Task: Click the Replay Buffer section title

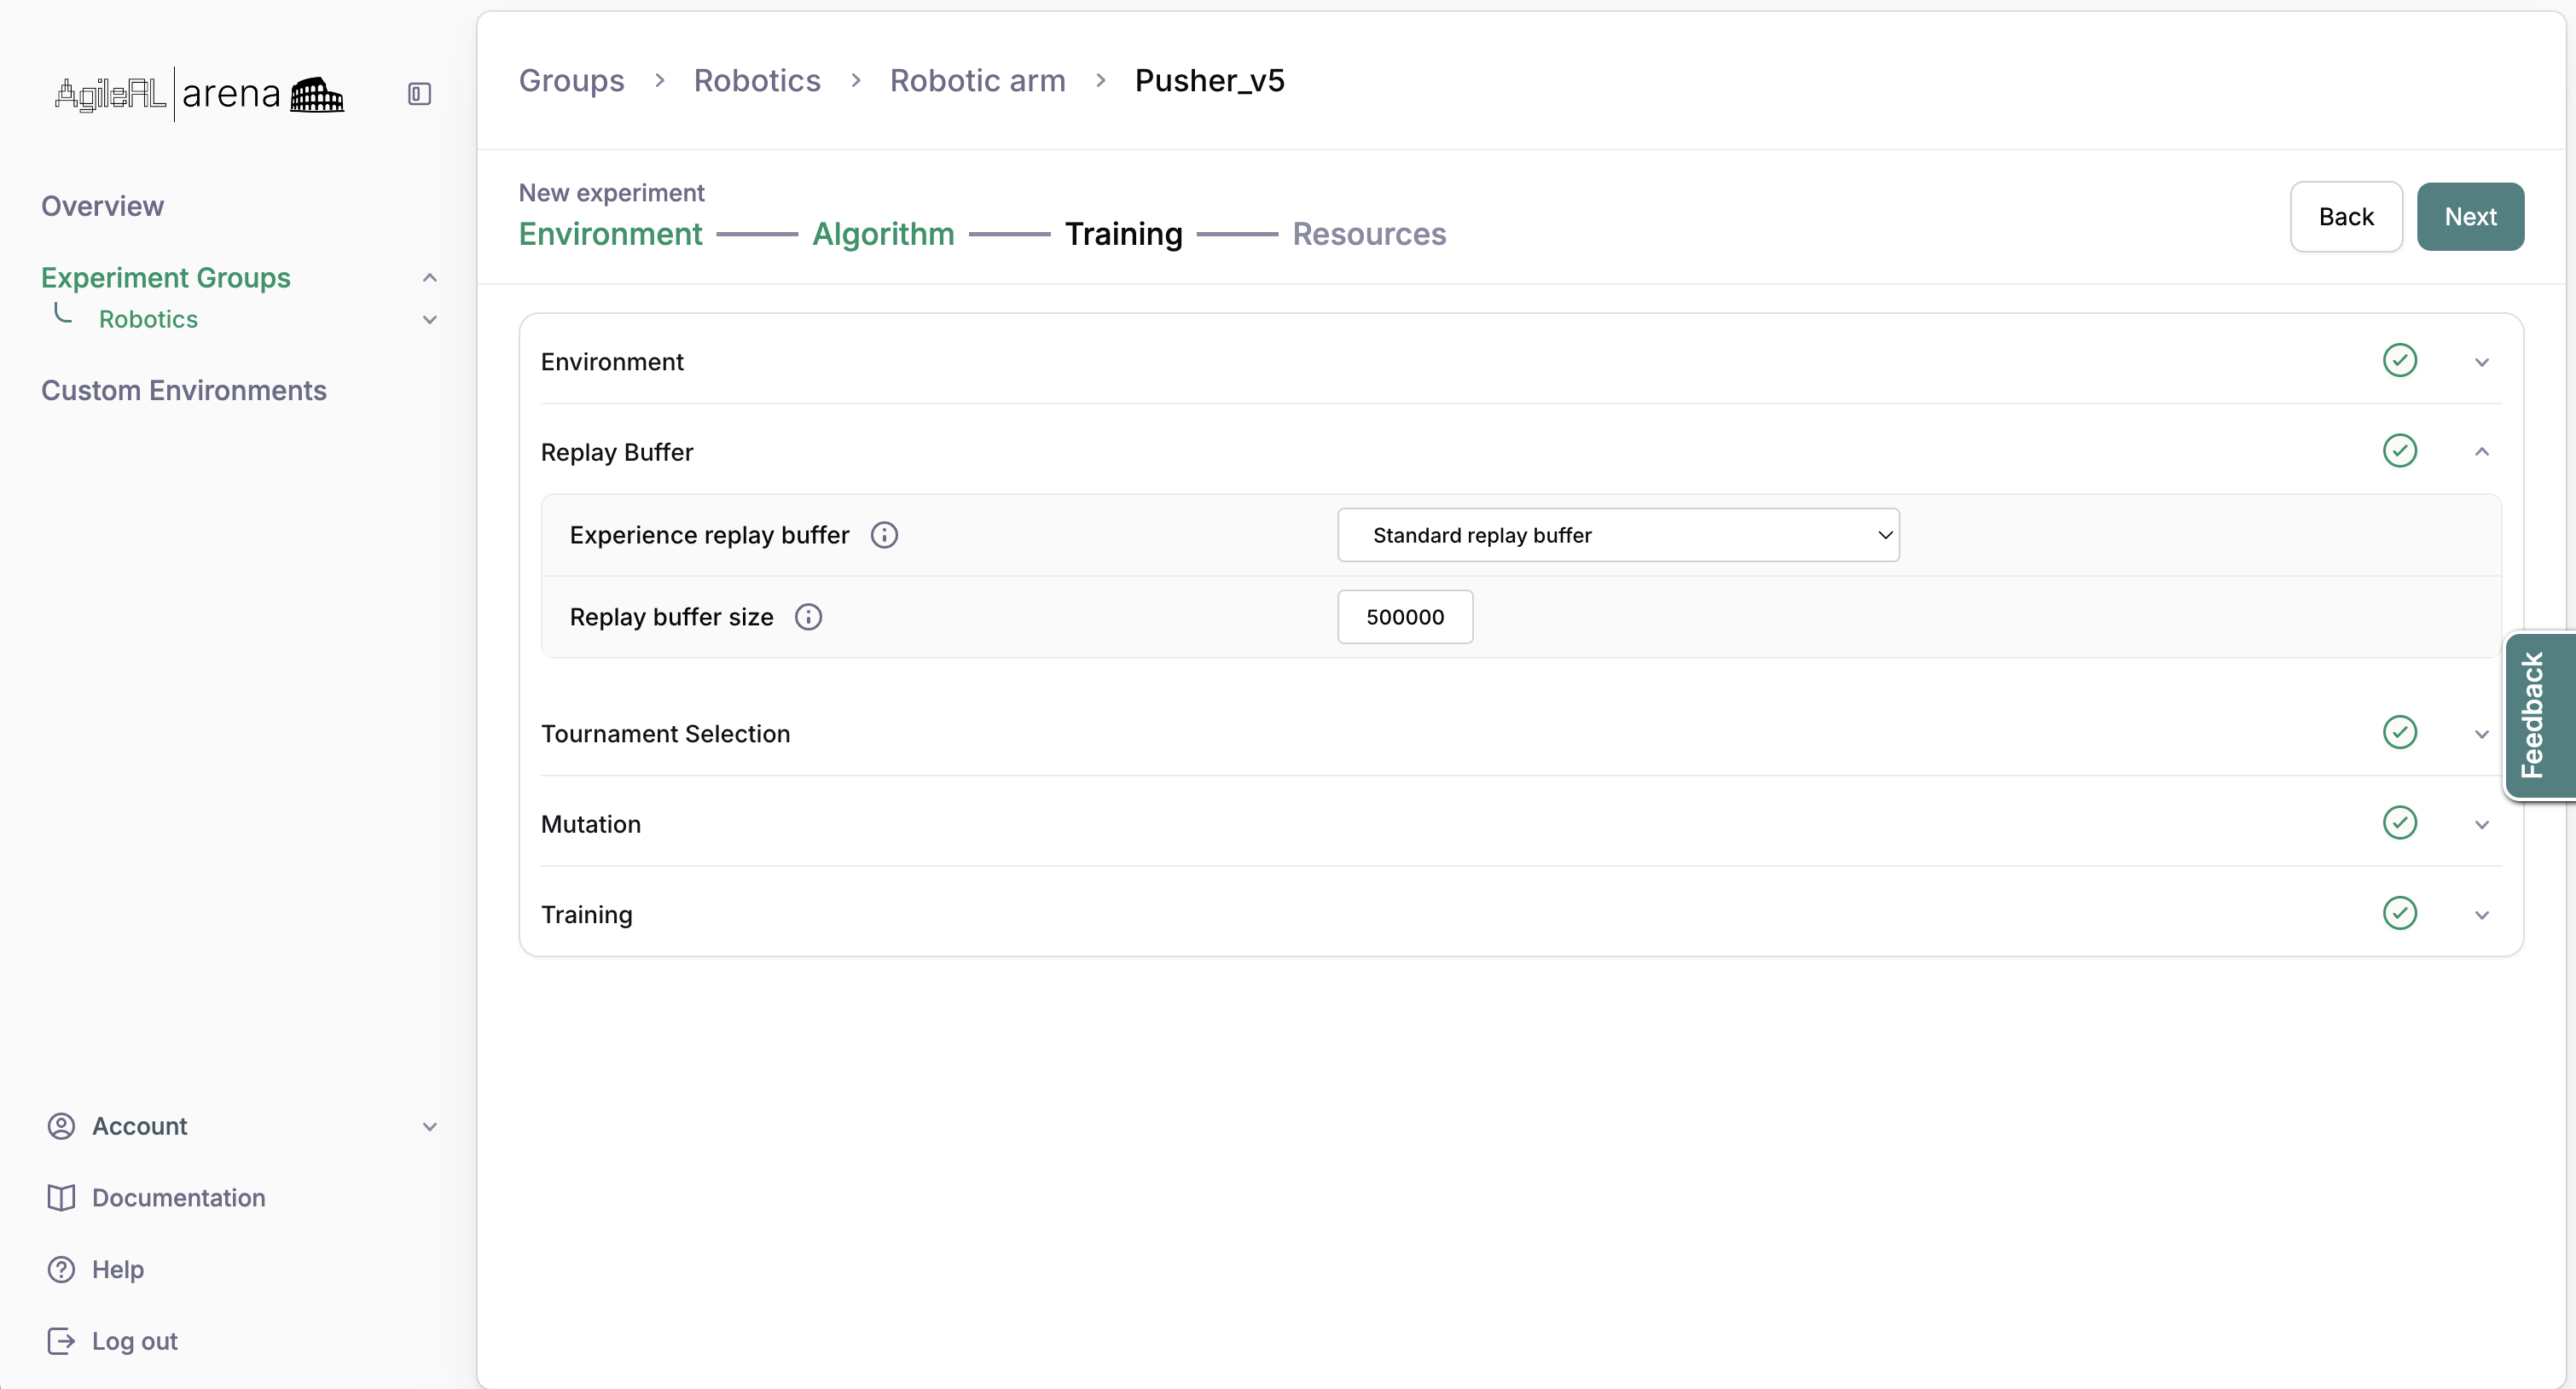Action: (617, 452)
